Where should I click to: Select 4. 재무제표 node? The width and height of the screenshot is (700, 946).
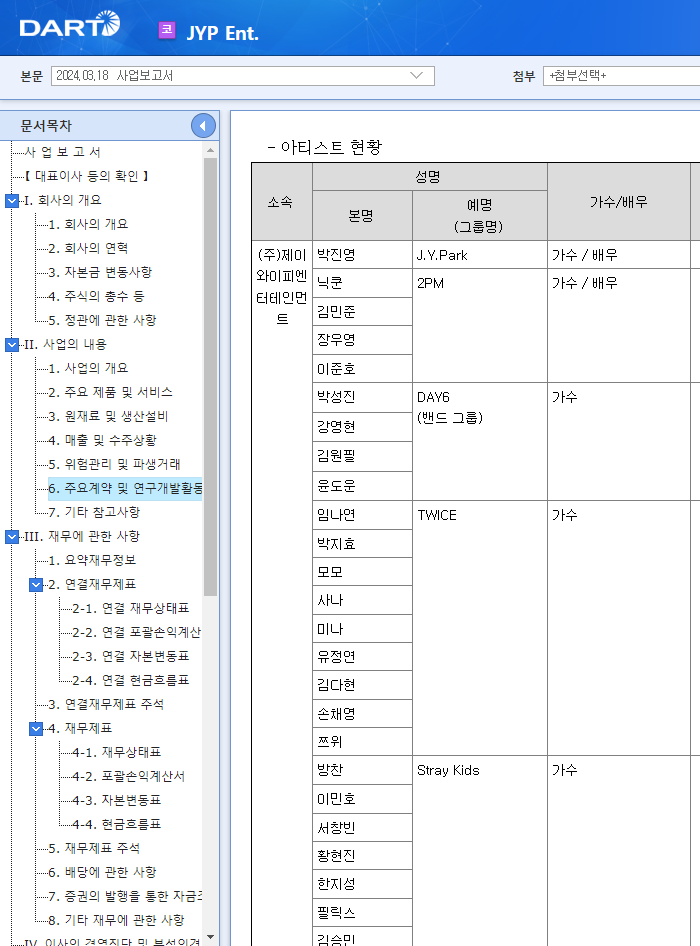pos(80,728)
